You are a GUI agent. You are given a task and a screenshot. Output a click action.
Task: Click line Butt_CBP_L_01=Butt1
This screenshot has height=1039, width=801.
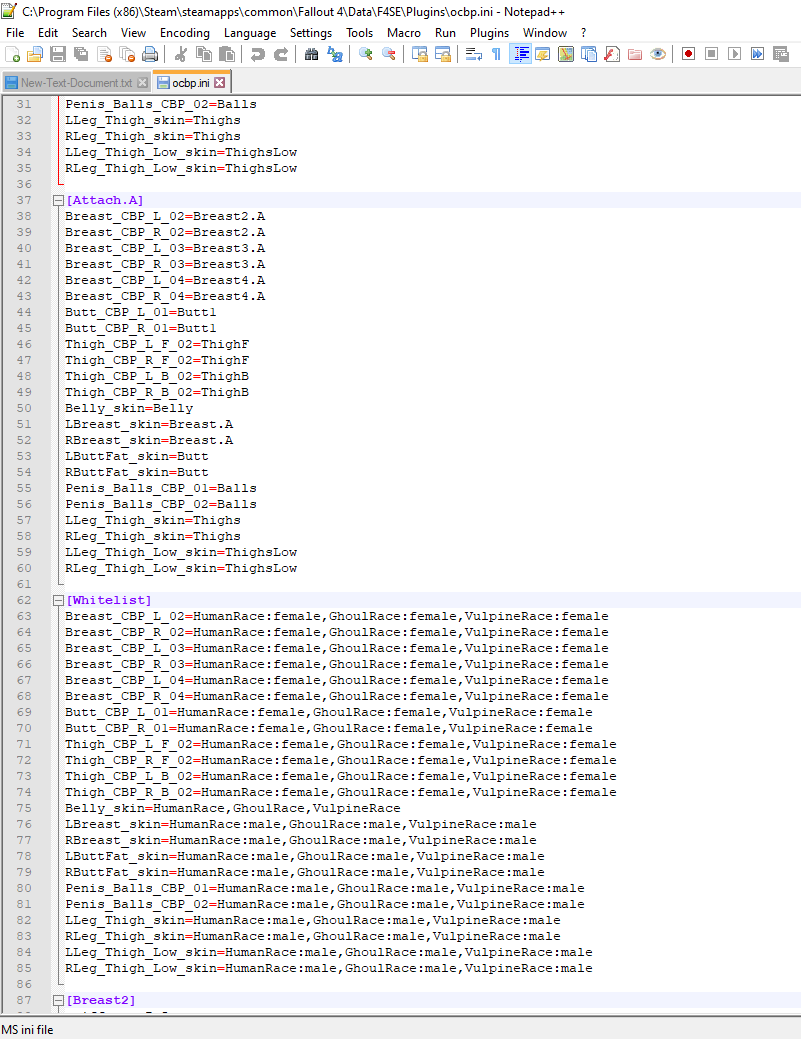tap(140, 312)
